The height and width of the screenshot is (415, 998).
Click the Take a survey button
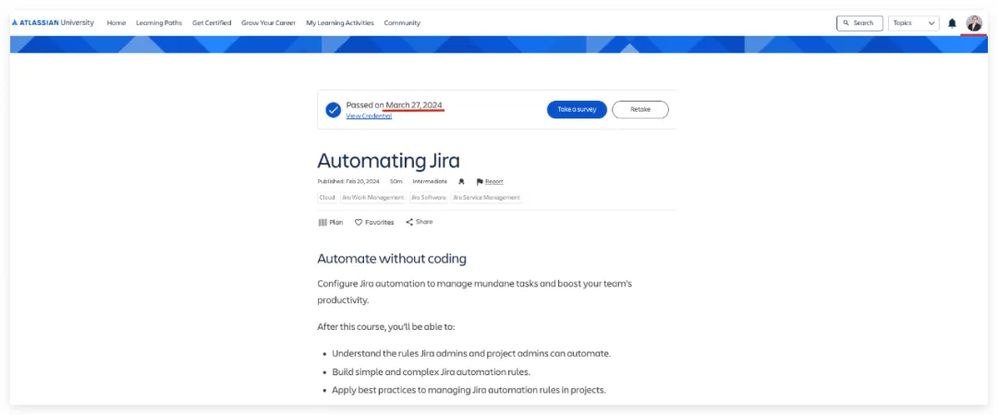point(577,109)
